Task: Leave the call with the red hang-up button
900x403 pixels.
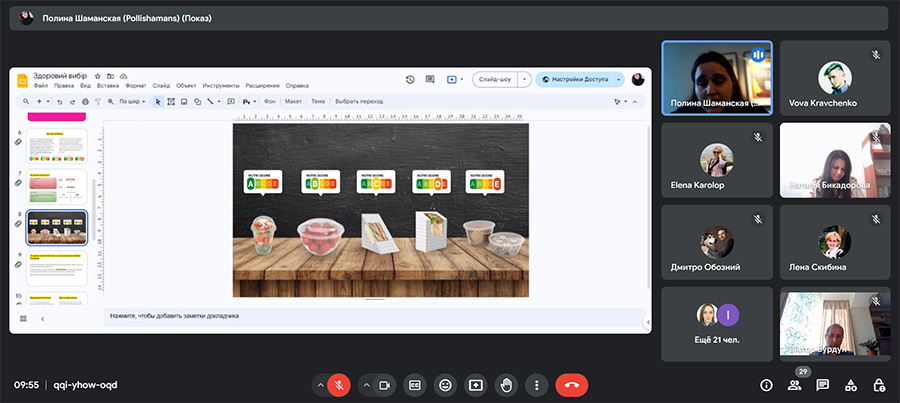Action: 572,385
